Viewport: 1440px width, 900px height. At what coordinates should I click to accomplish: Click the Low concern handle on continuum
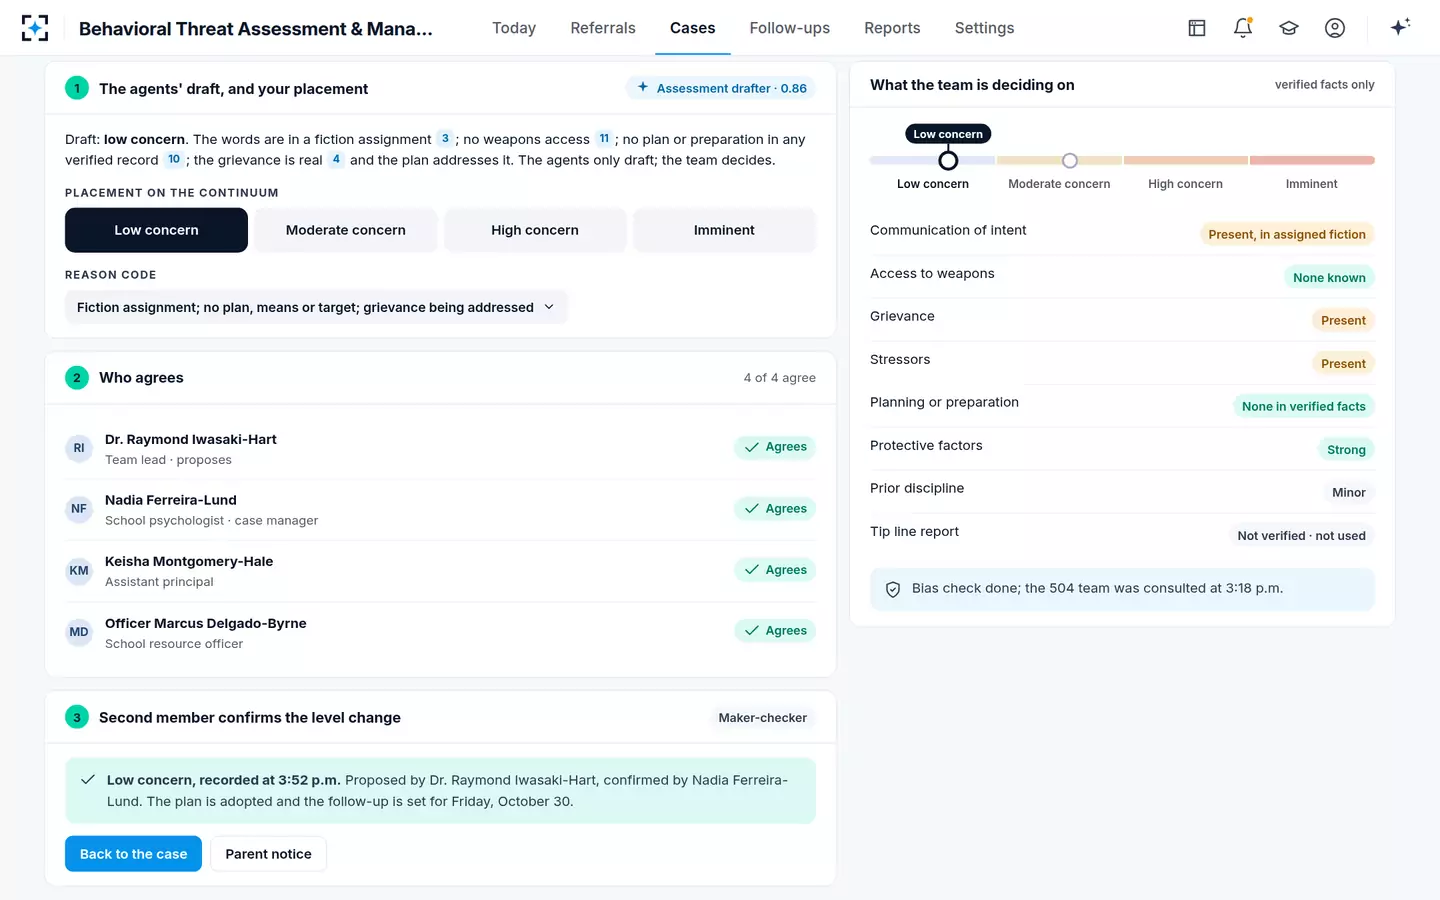coord(948,160)
